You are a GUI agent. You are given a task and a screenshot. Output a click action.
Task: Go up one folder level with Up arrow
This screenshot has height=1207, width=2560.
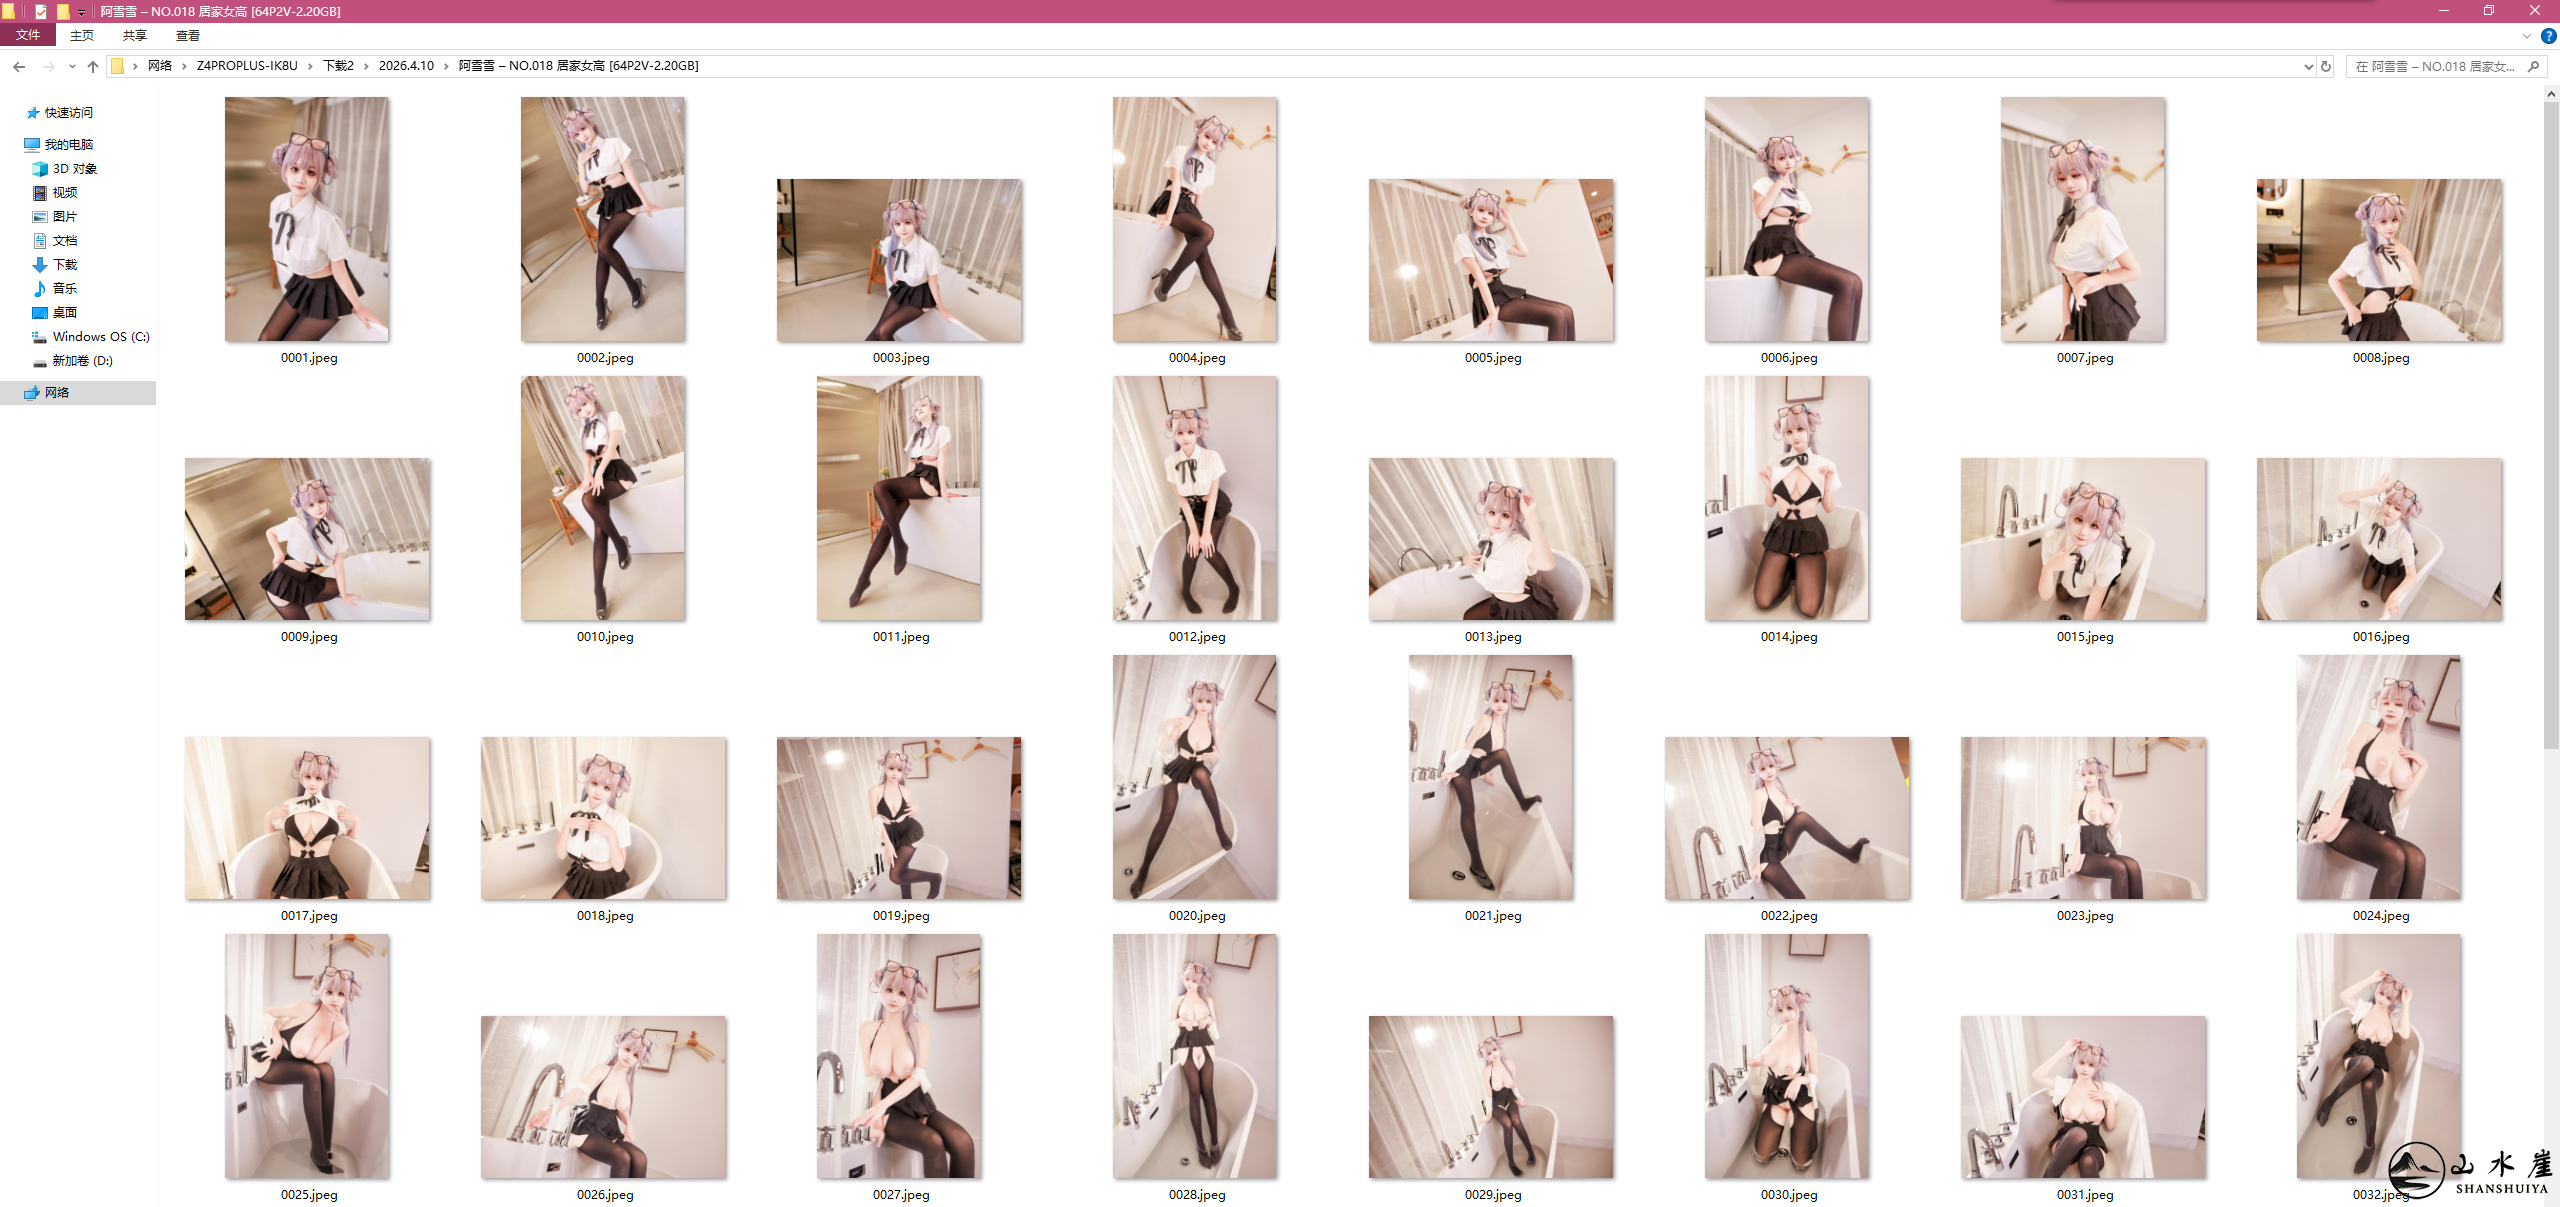coord(92,66)
